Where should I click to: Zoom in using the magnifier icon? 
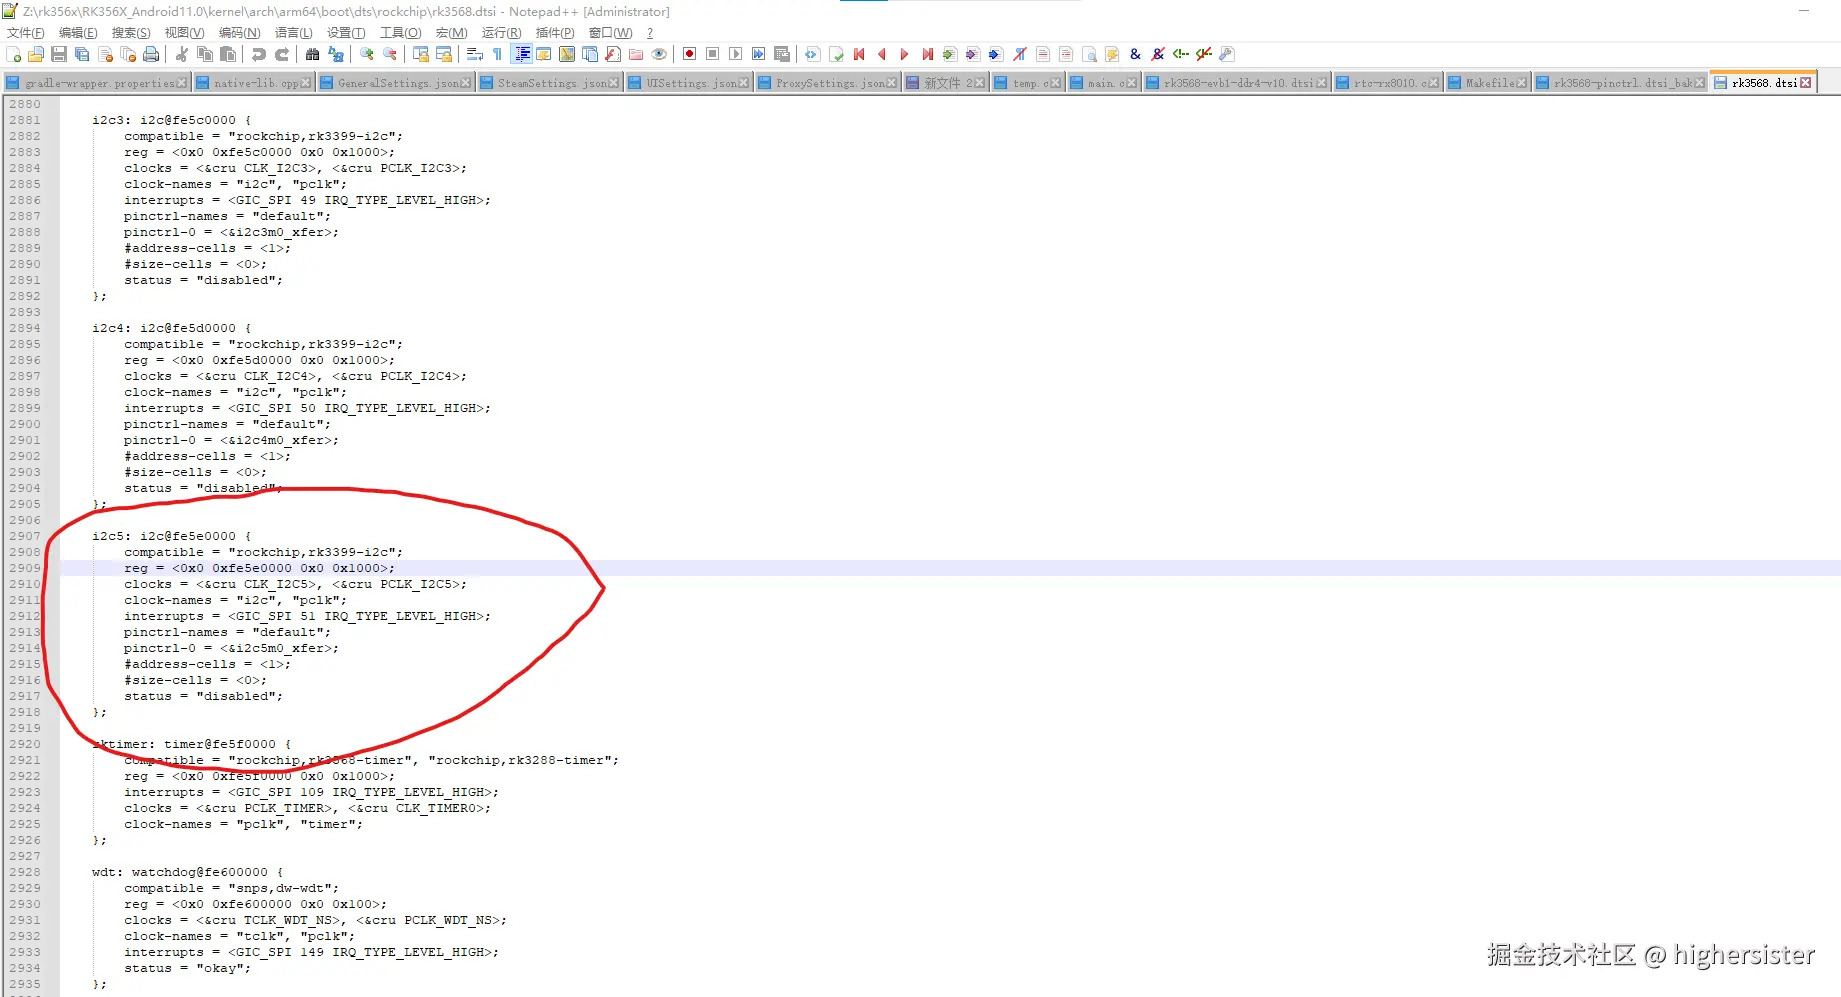tap(367, 54)
